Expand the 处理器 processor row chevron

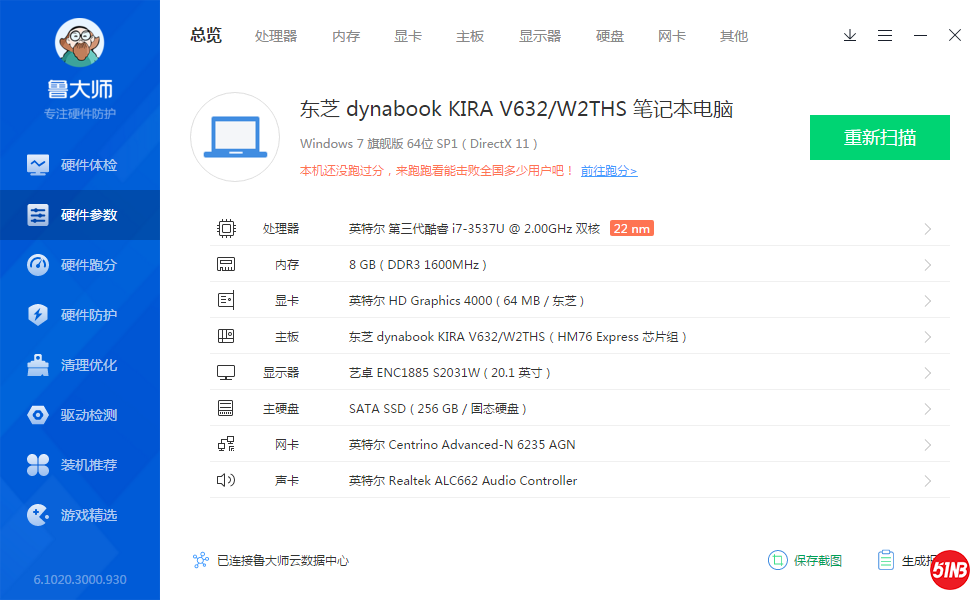927,229
